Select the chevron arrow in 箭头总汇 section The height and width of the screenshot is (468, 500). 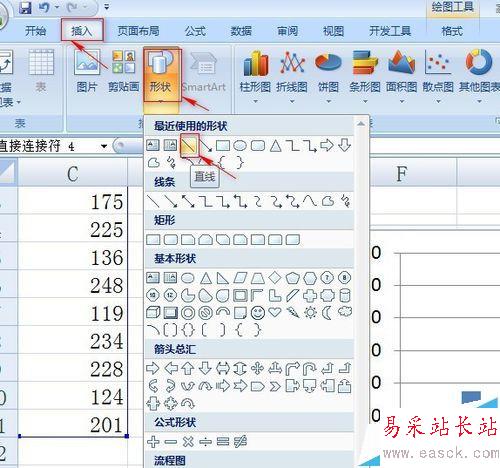(x=275, y=386)
